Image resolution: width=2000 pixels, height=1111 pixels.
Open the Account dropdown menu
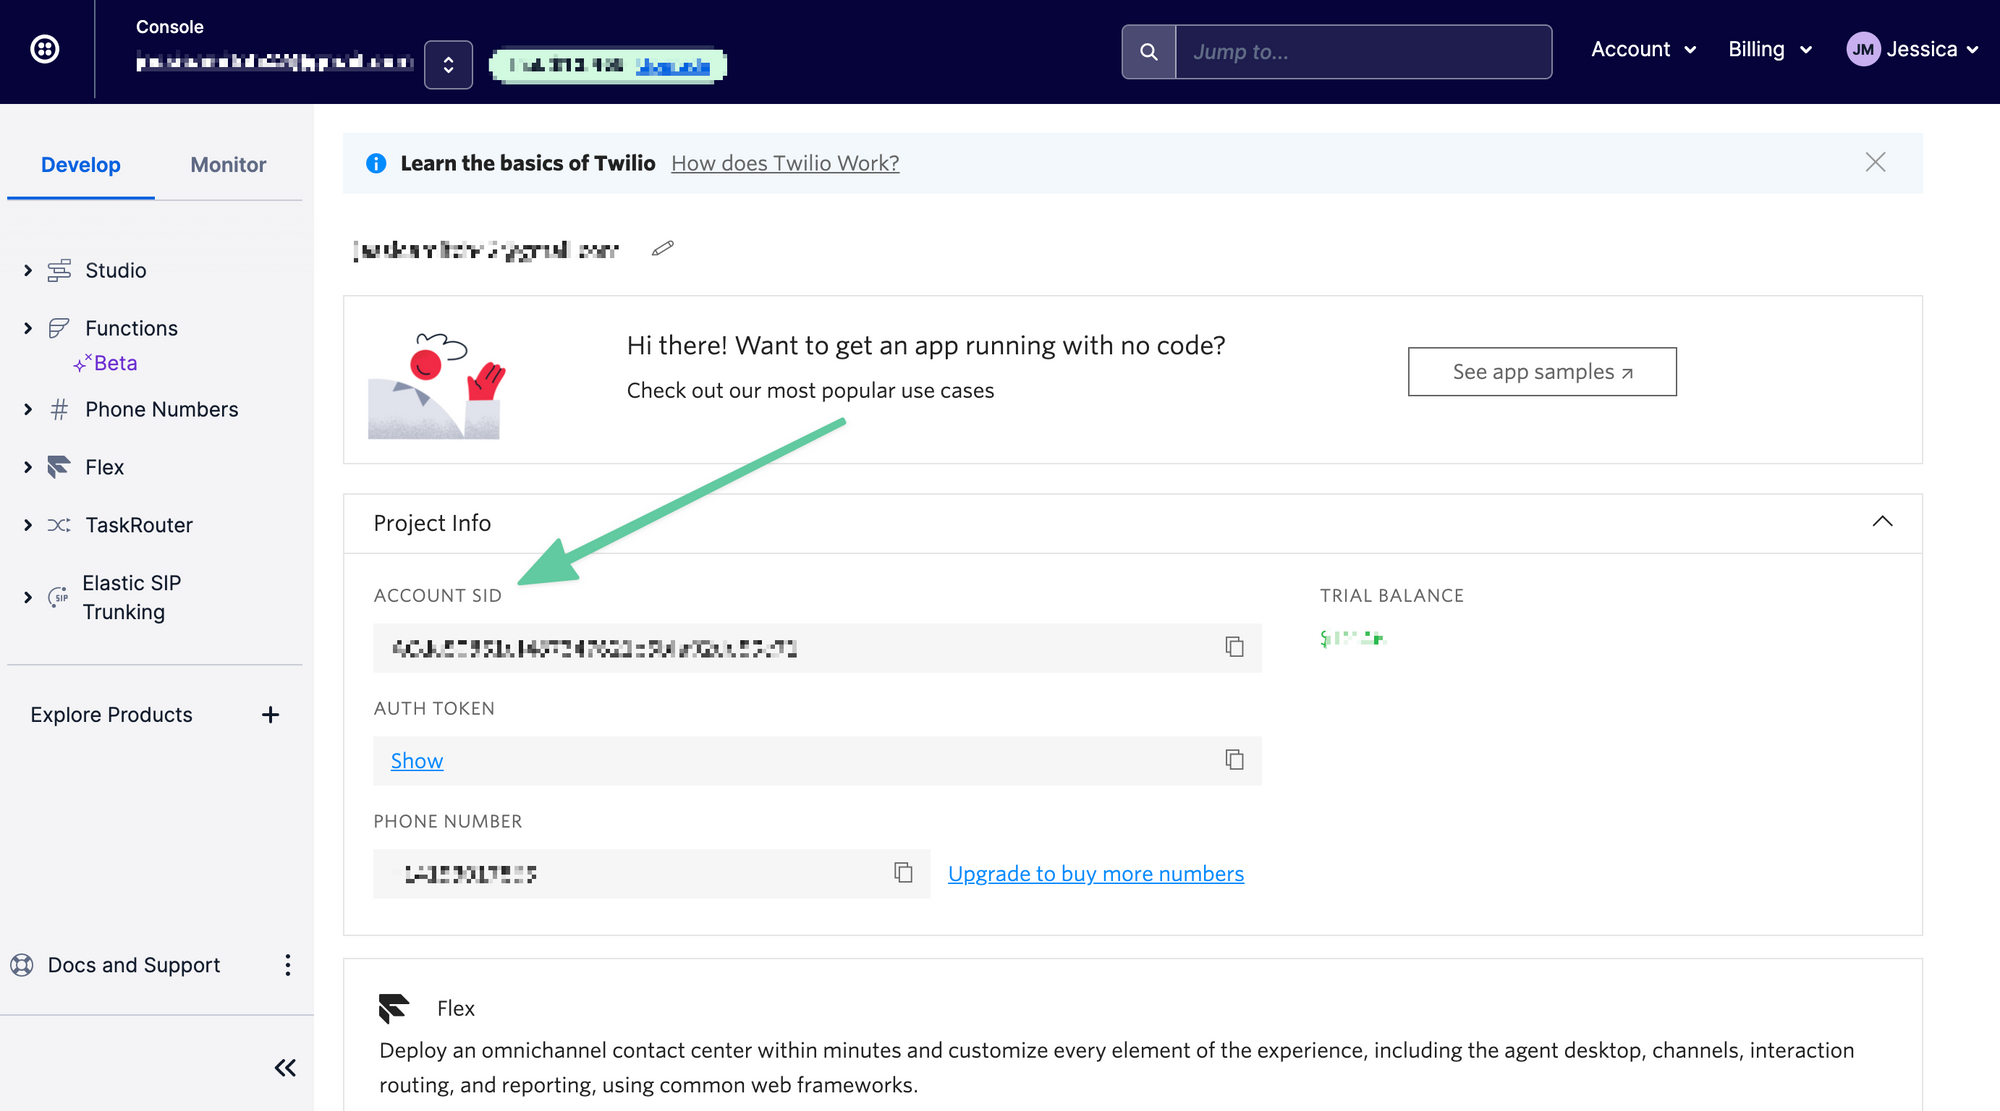(x=1643, y=49)
